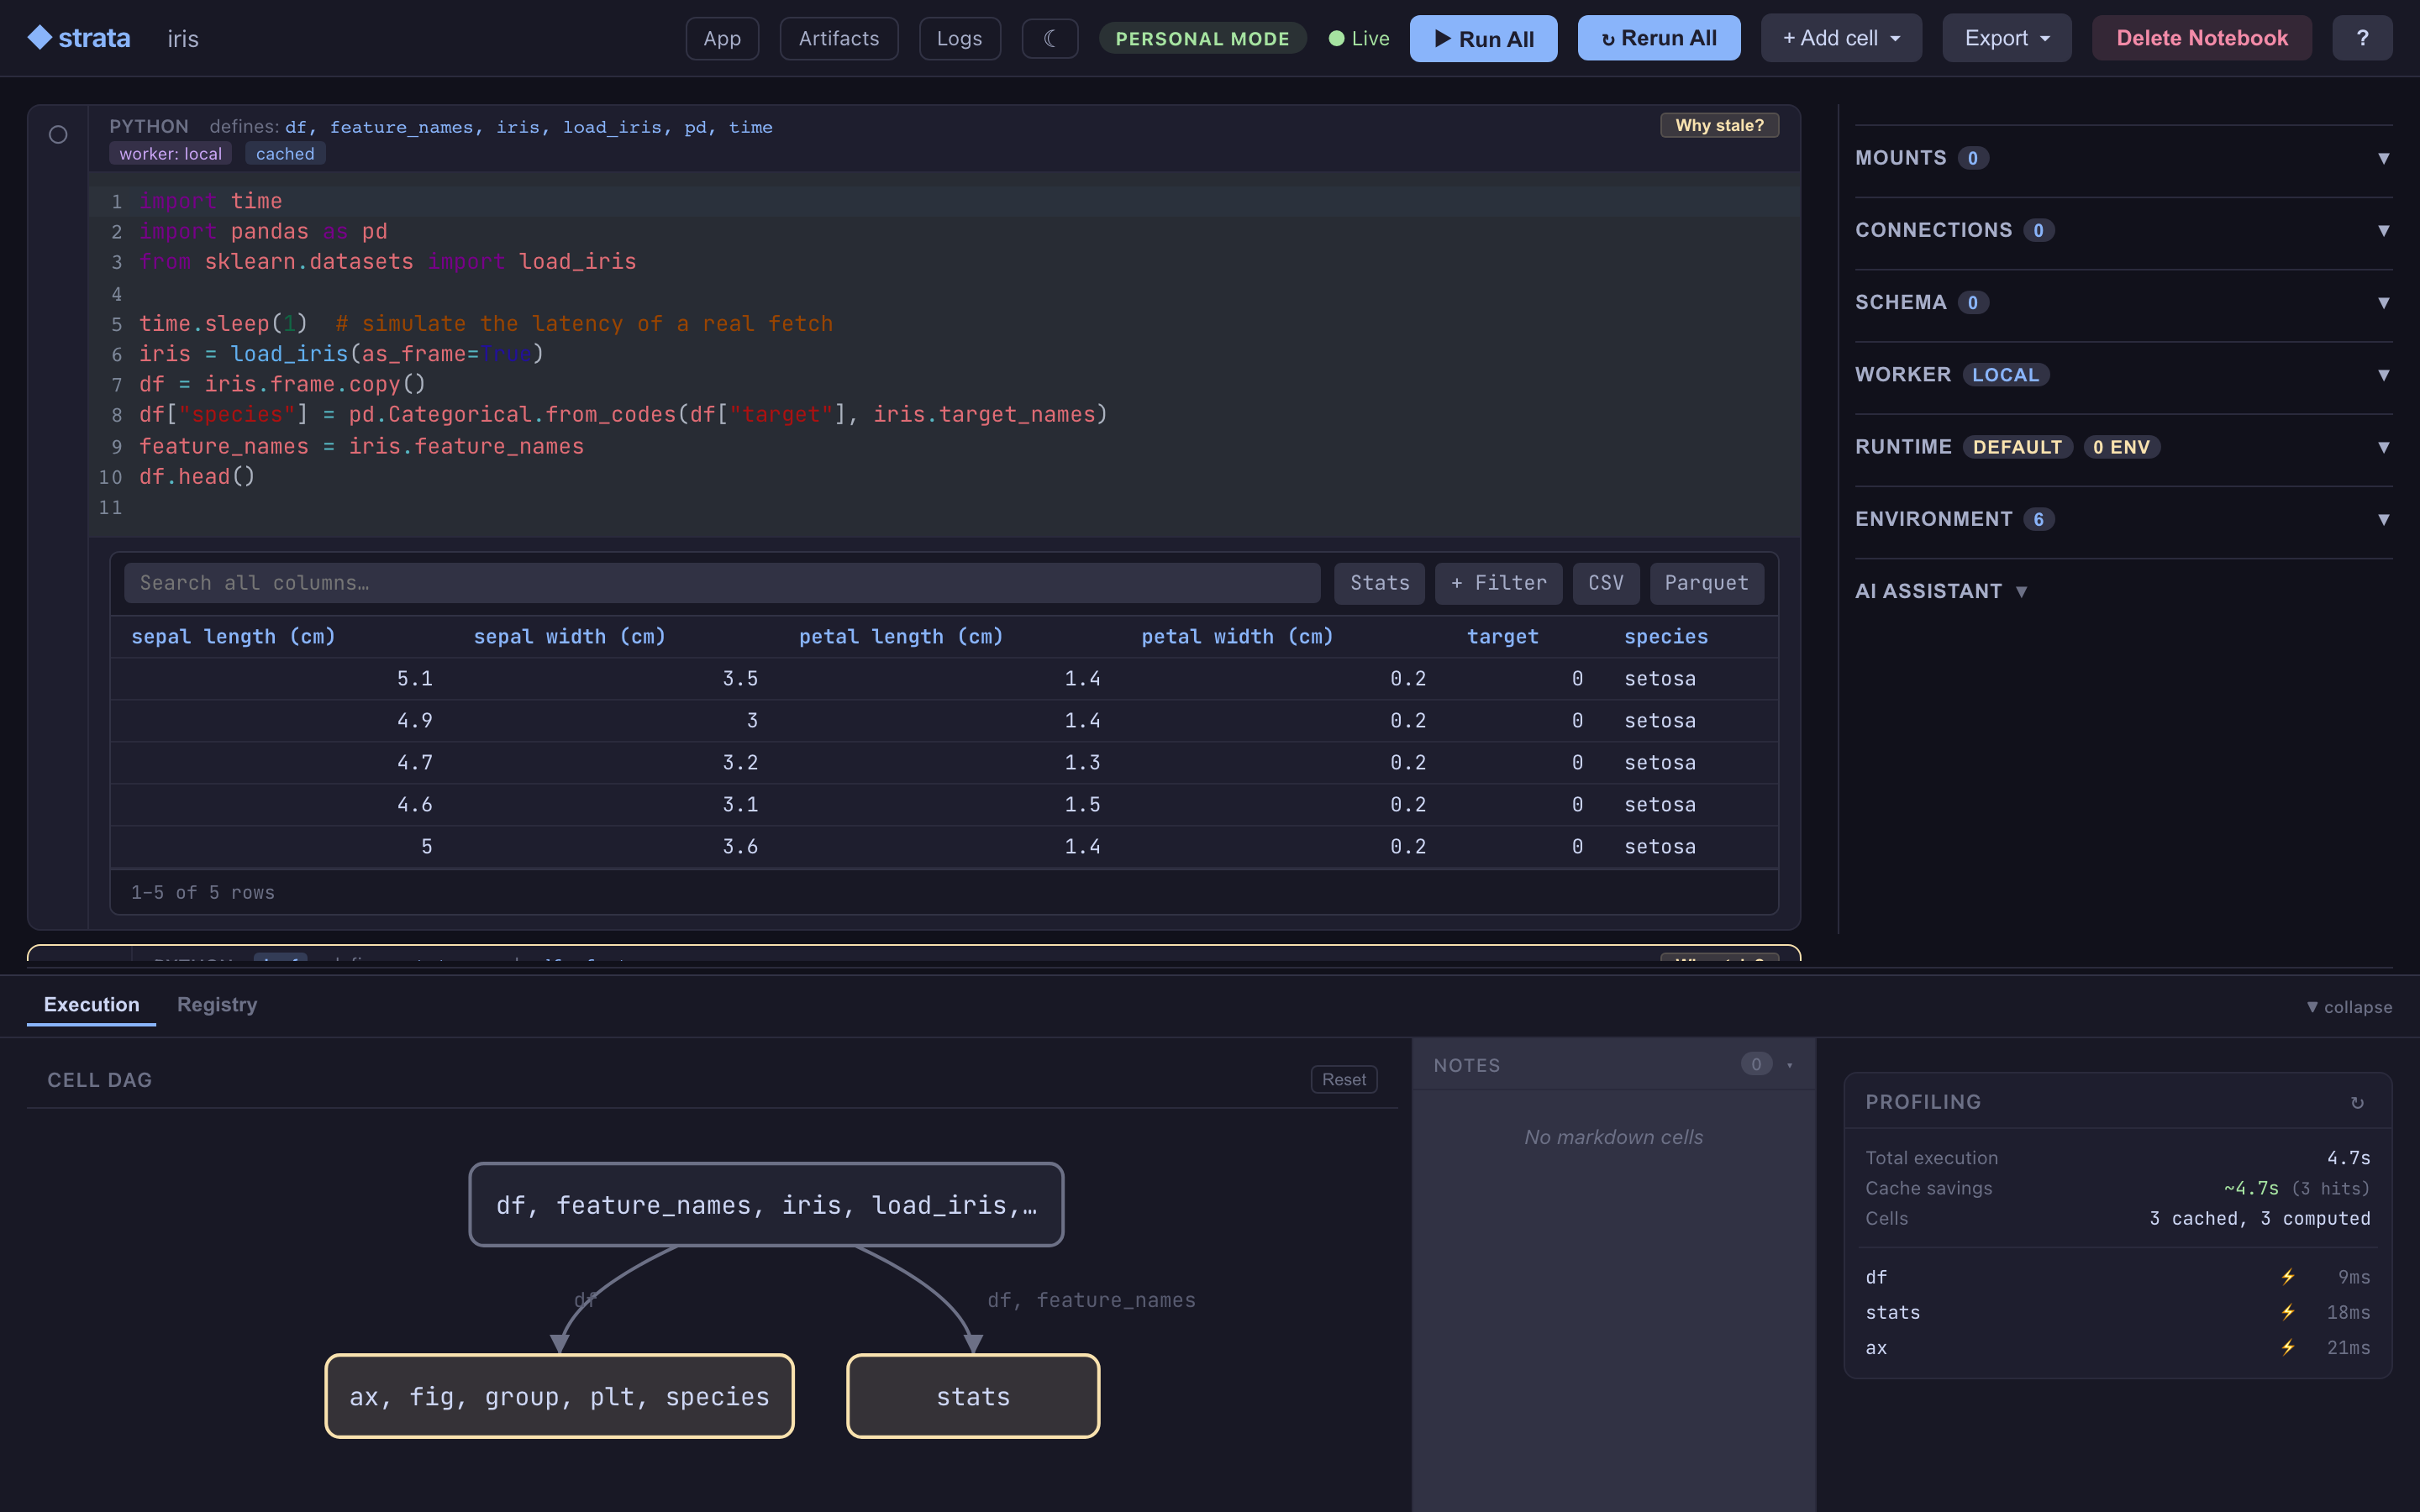Expand the Environment section
The height and width of the screenshot is (1512, 2420).
click(x=2123, y=519)
